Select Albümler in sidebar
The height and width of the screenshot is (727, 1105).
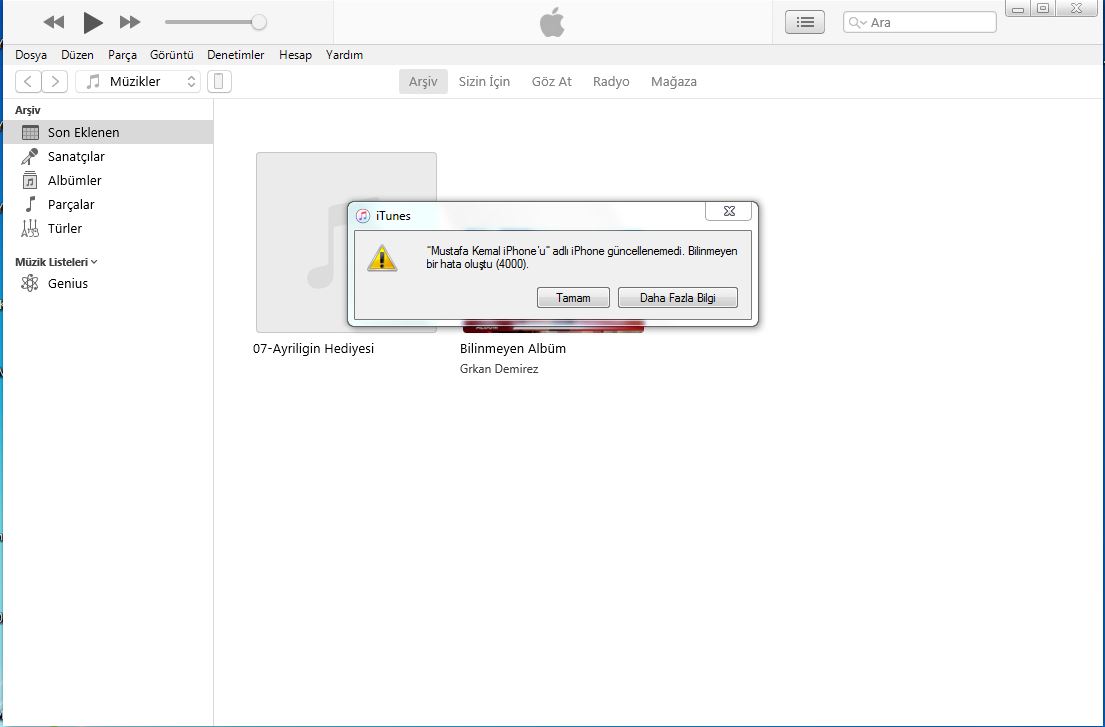(108, 180)
